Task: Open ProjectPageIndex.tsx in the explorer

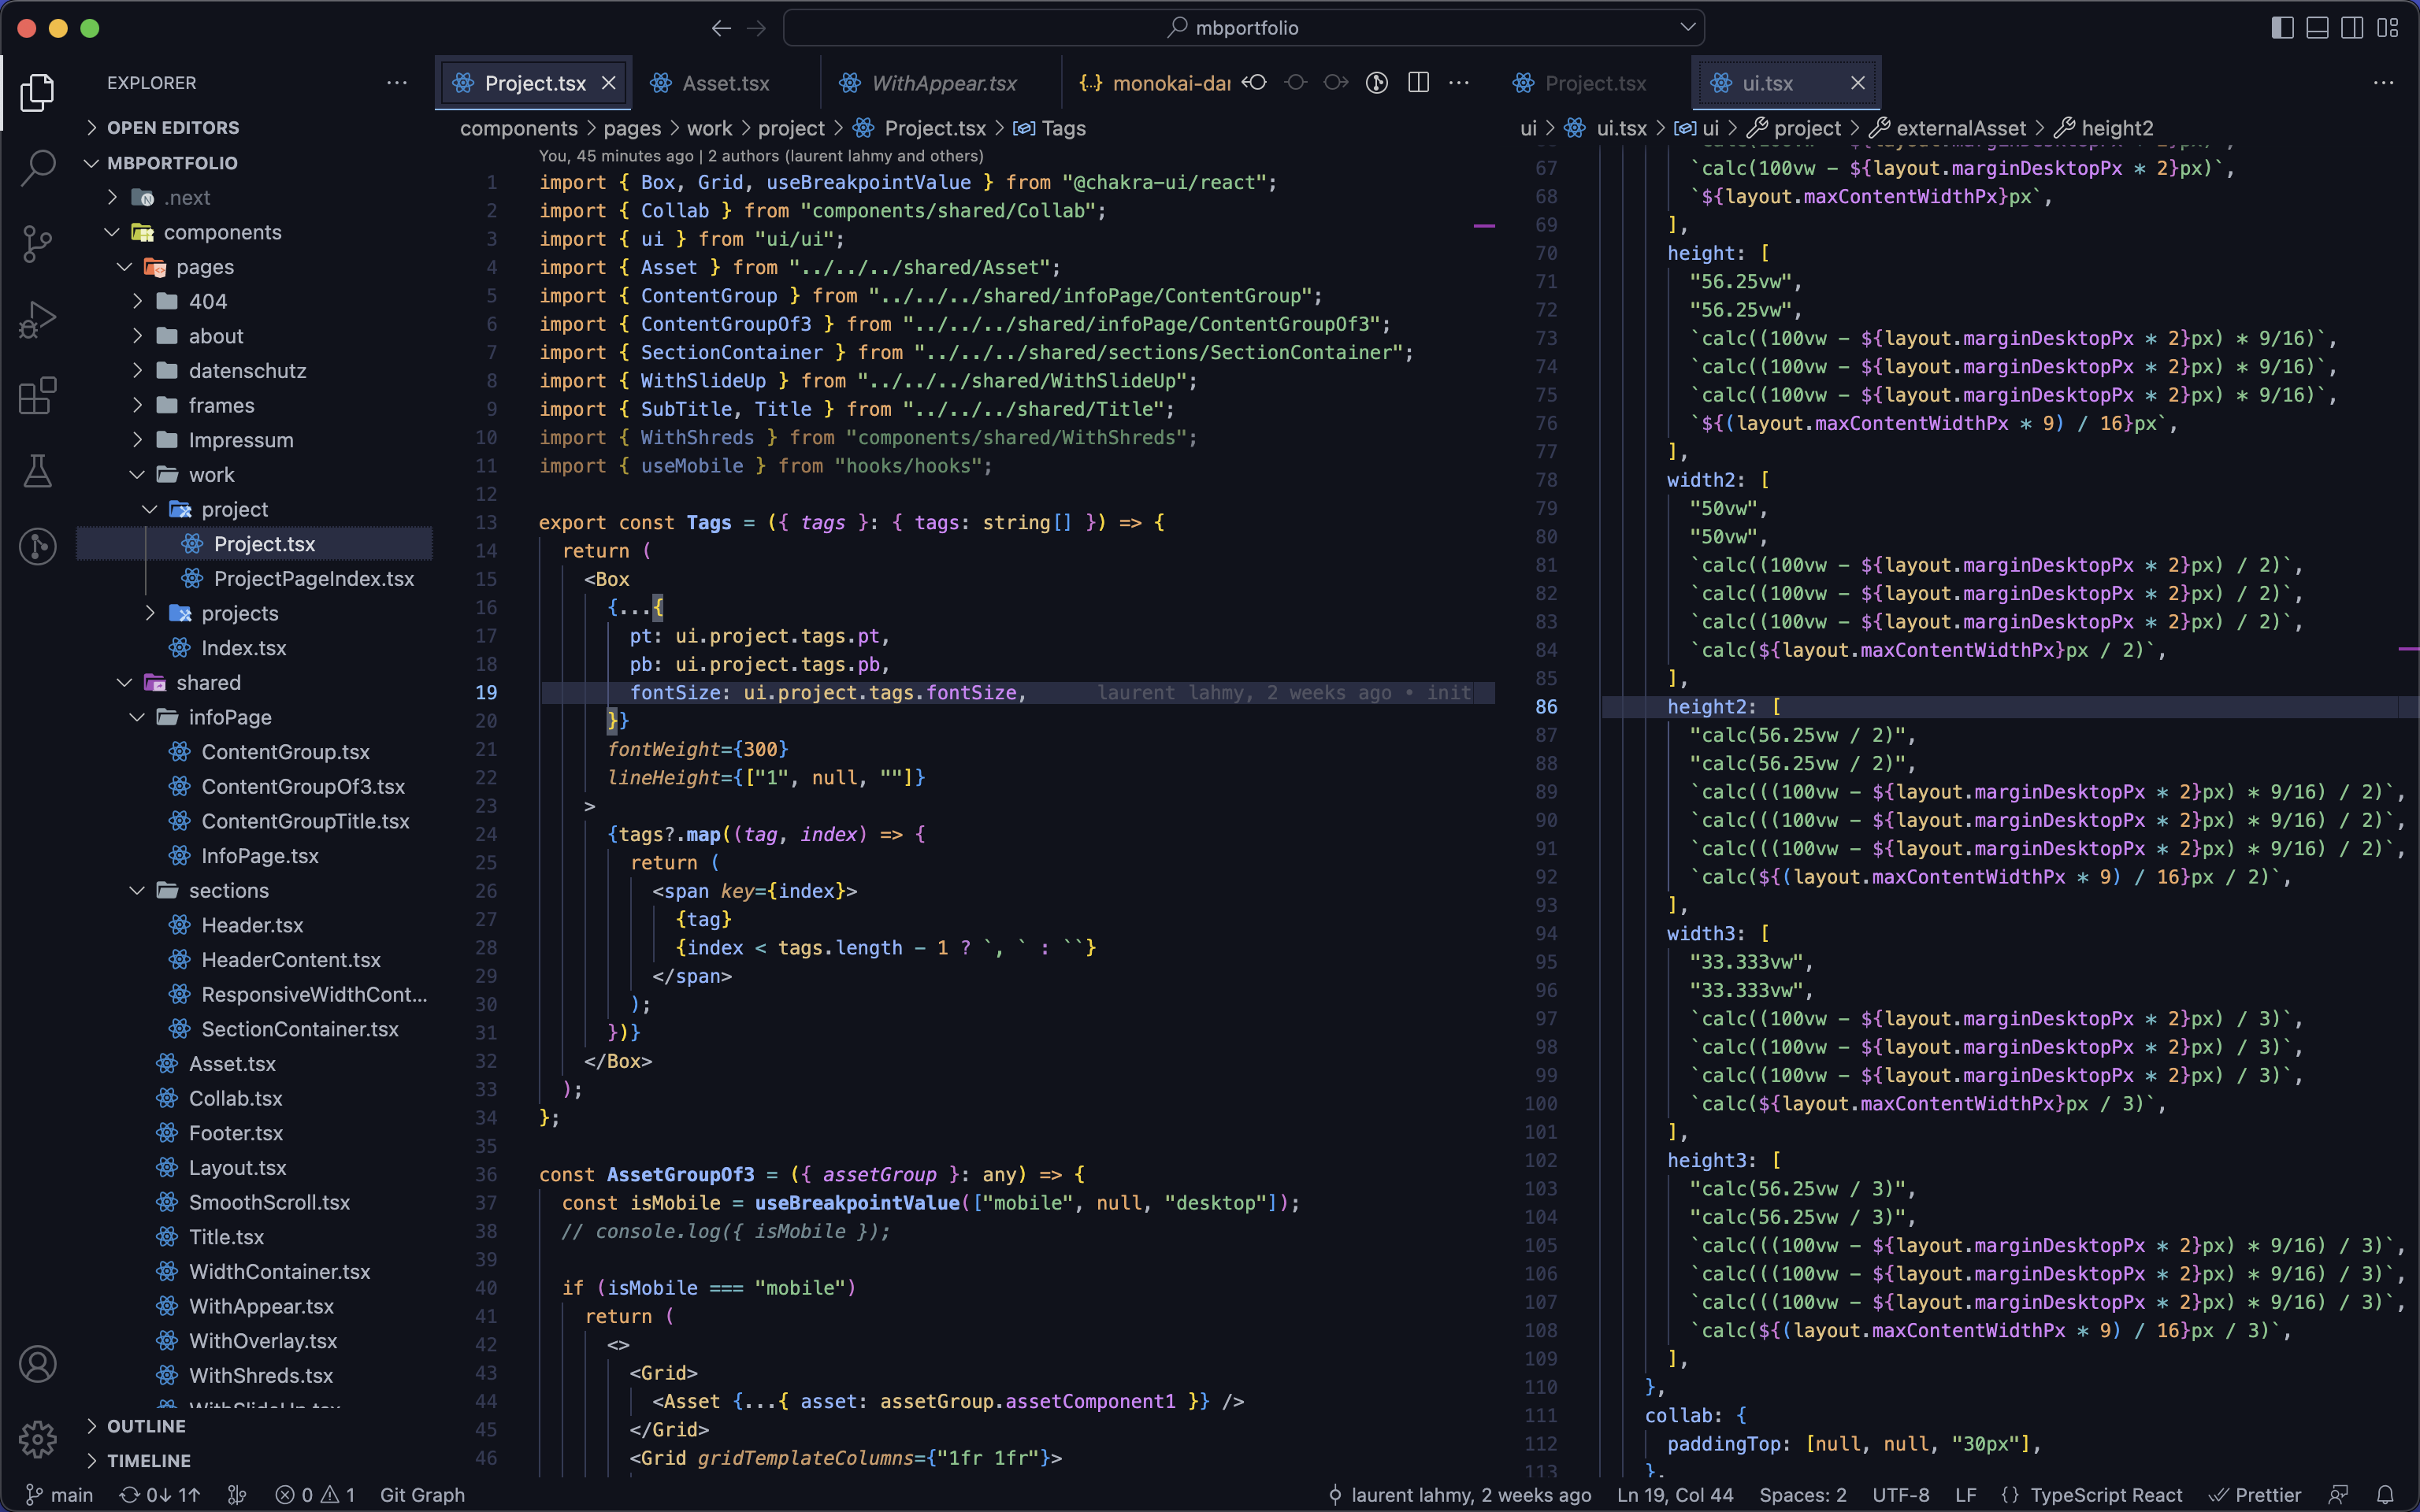Action: coord(313,578)
